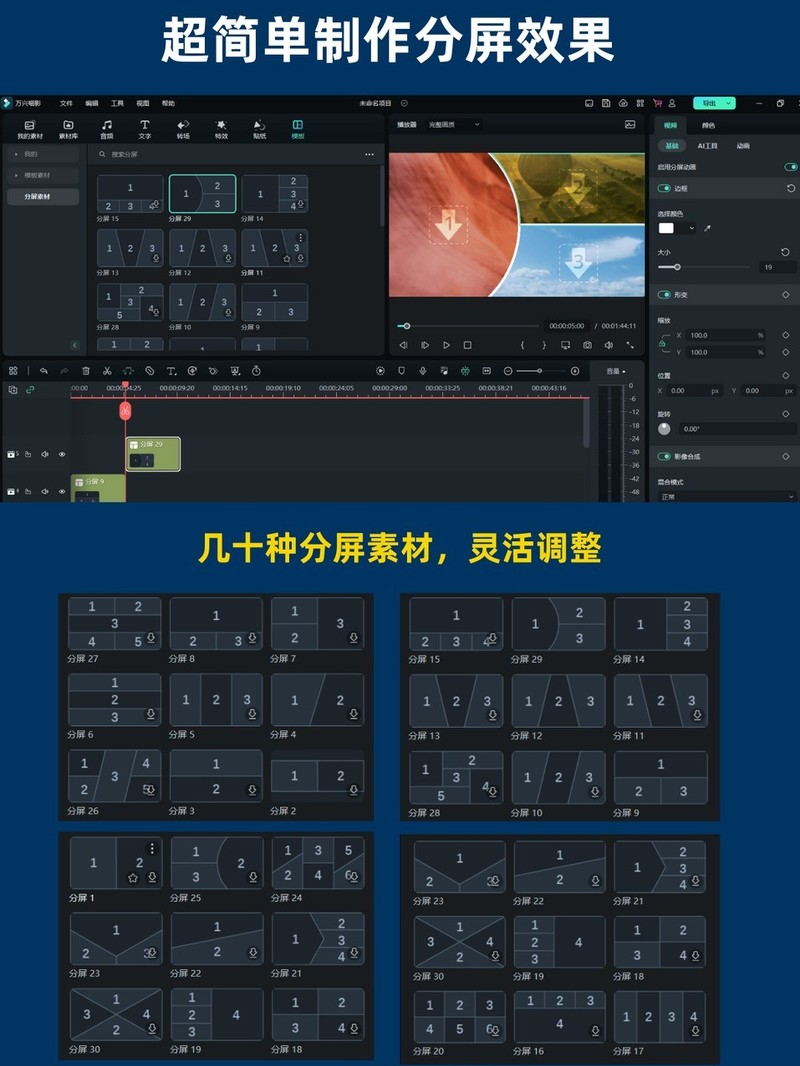Click the speaker volume icon under preview

(x=608, y=345)
